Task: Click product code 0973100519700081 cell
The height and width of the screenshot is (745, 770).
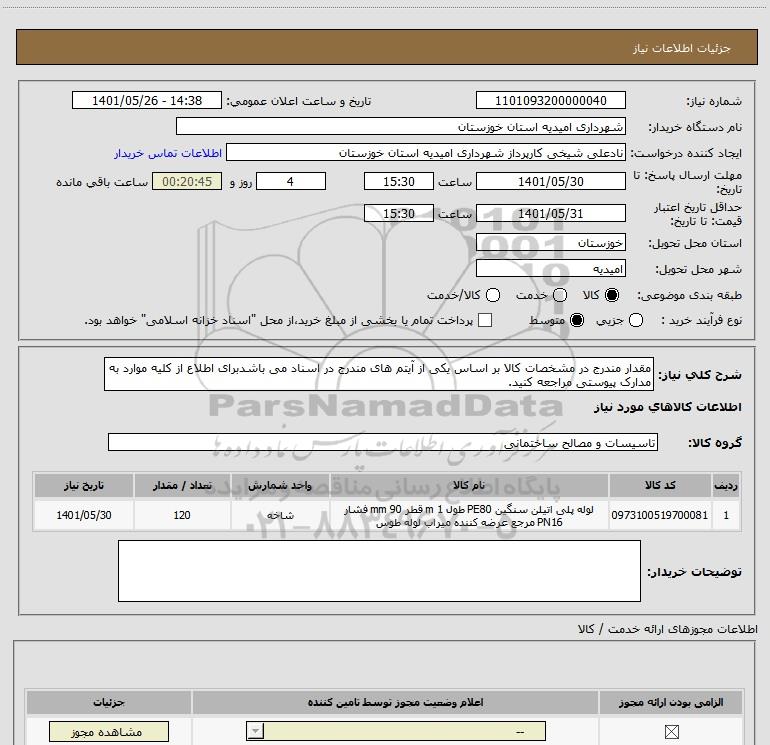Action: click(x=660, y=515)
